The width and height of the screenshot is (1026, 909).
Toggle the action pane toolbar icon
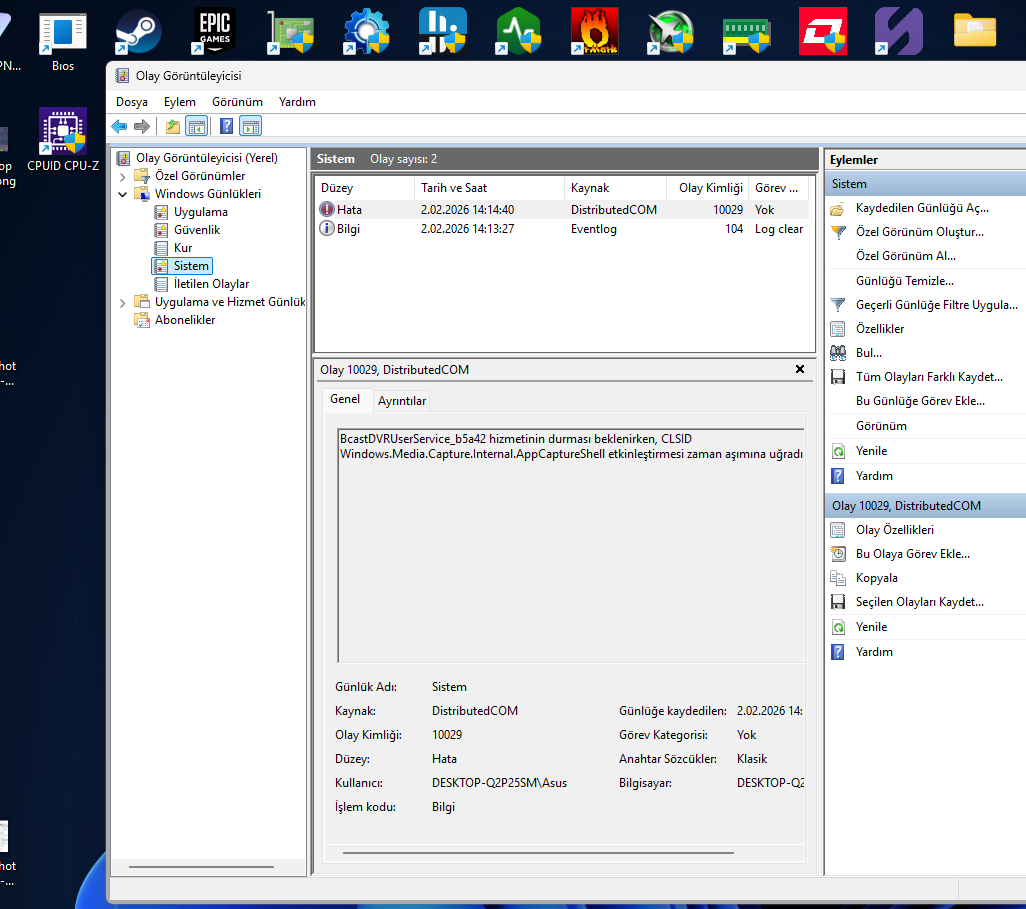pyautogui.click(x=251, y=126)
